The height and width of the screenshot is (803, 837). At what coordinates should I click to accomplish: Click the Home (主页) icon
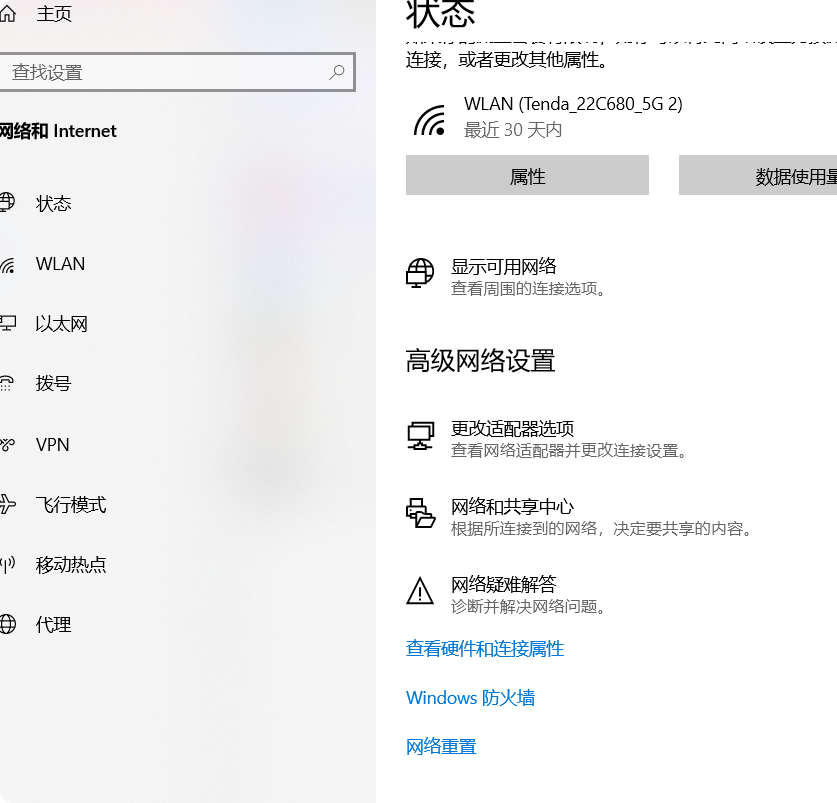[8, 14]
